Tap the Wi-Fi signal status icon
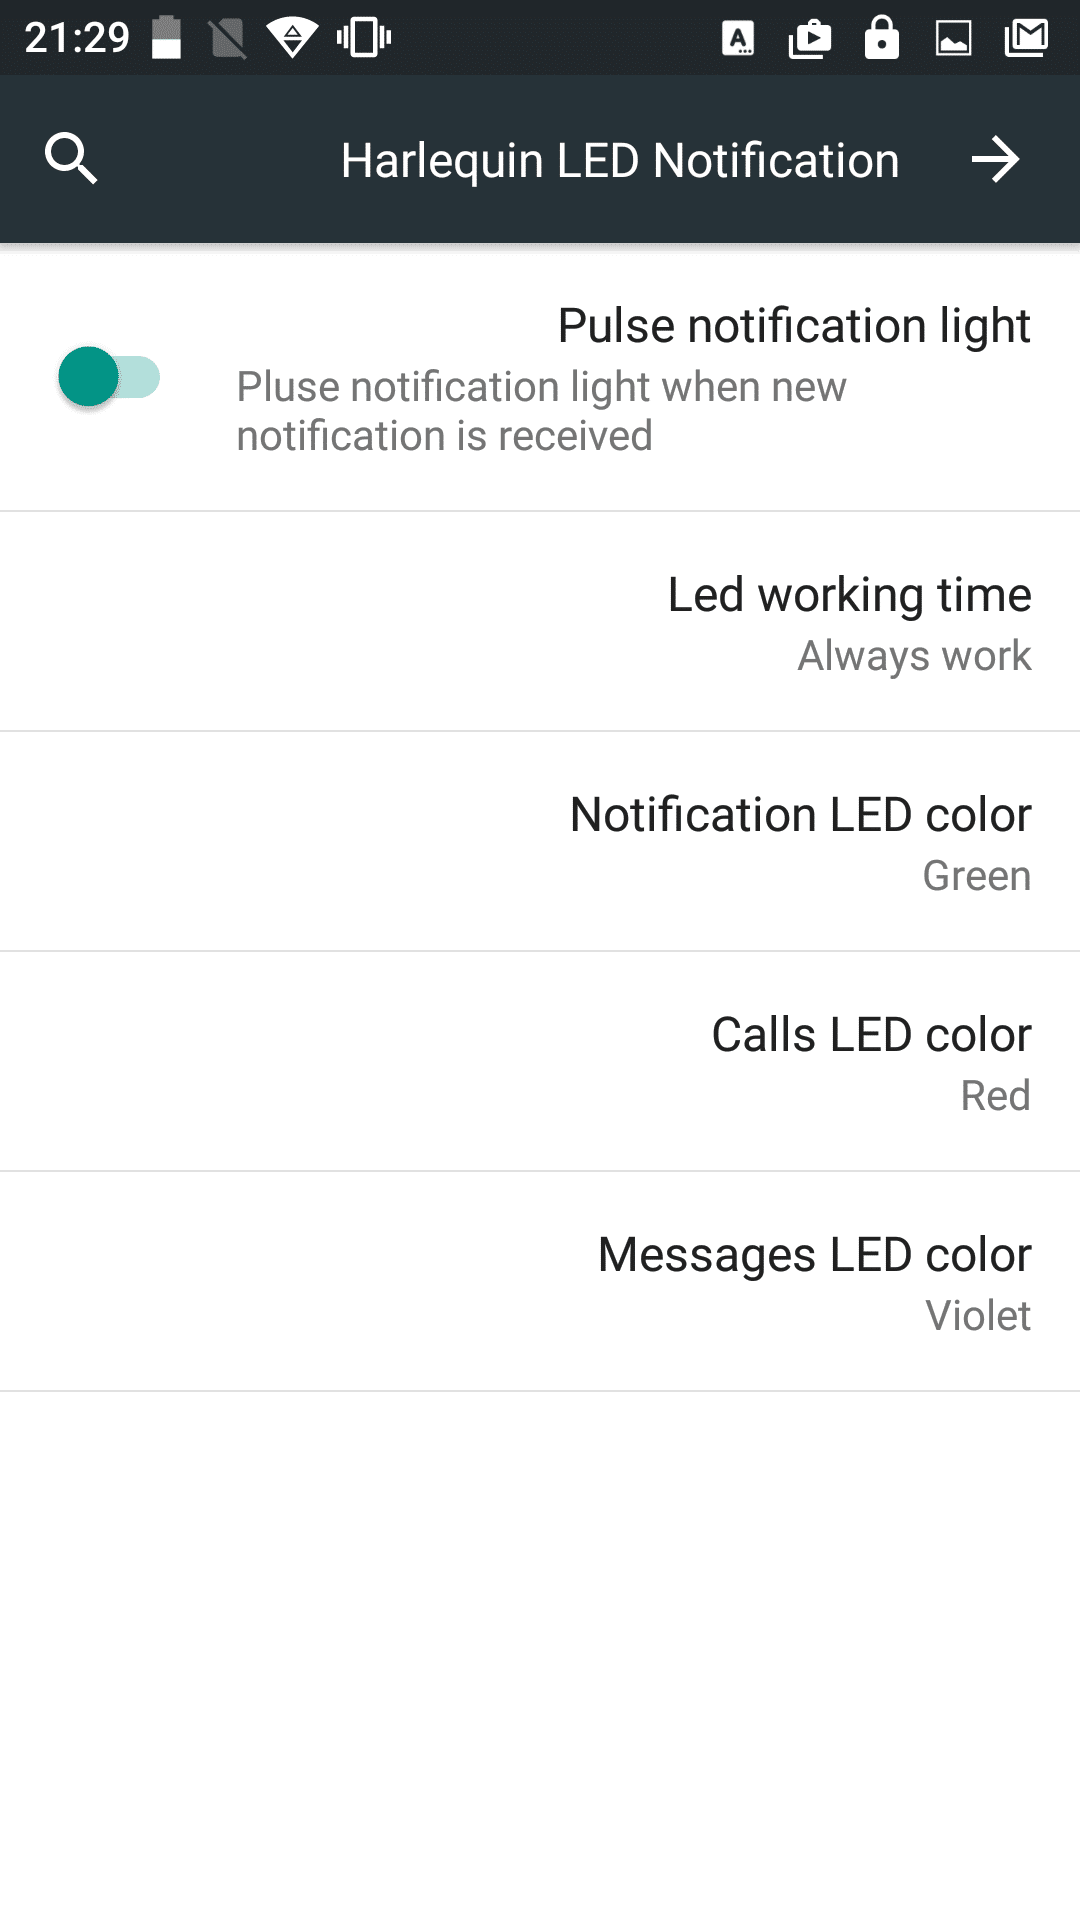 point(292,38)
